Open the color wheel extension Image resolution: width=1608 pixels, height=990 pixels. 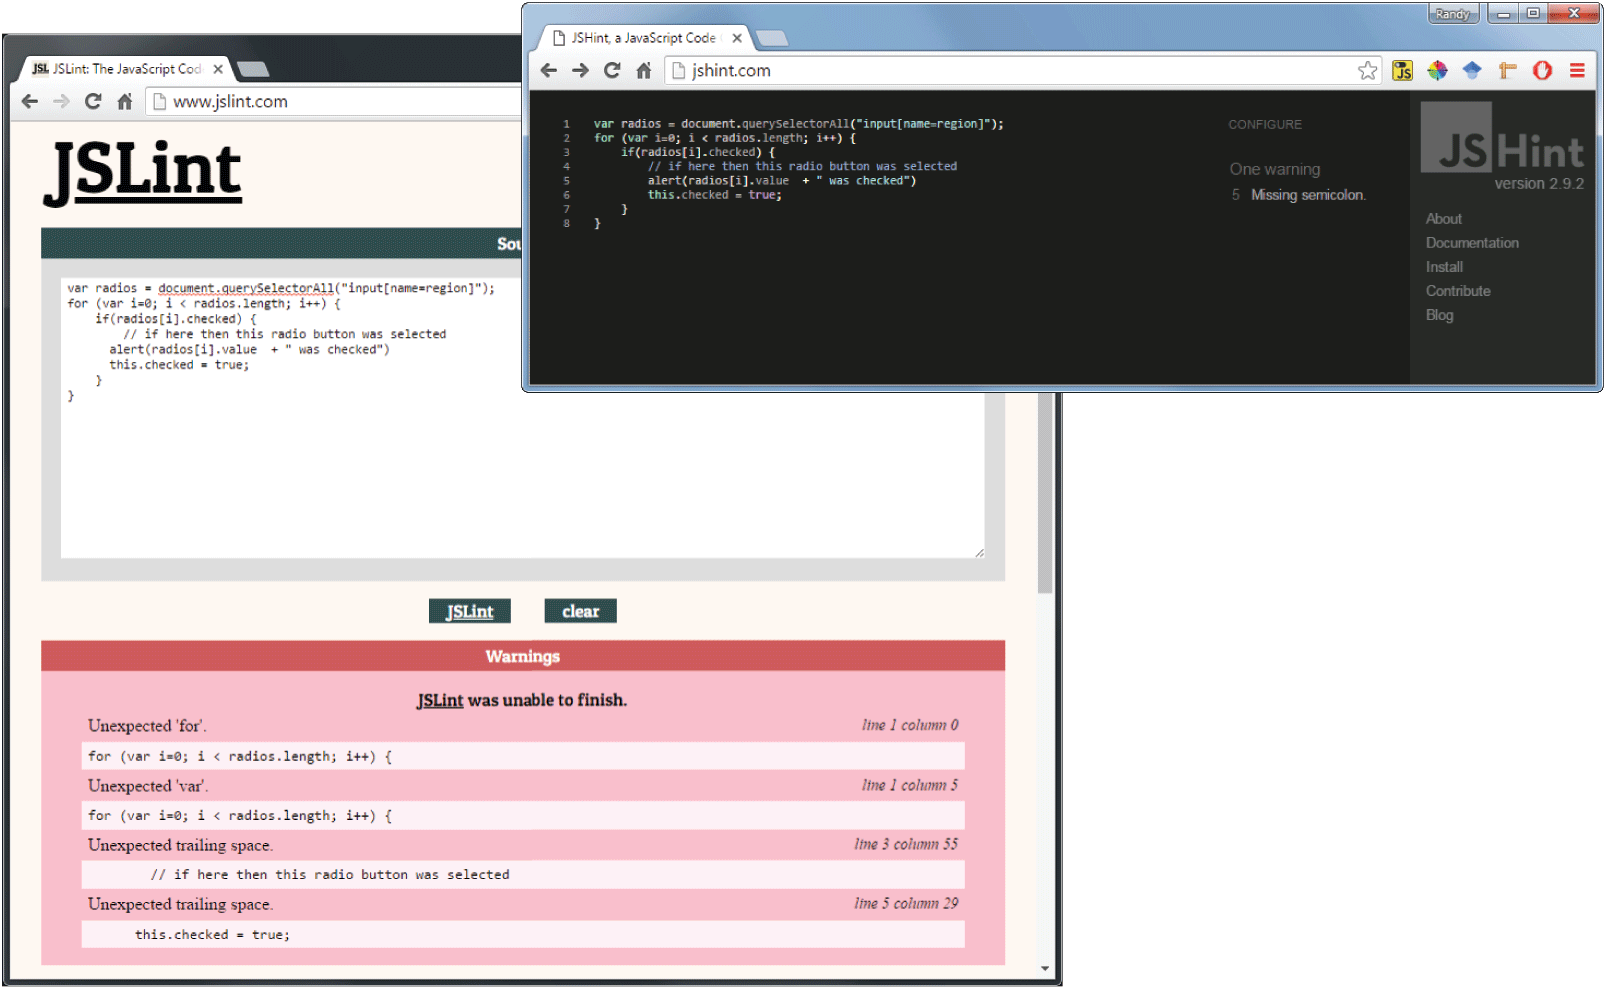pyautogui.click(x=1437, y=71)
